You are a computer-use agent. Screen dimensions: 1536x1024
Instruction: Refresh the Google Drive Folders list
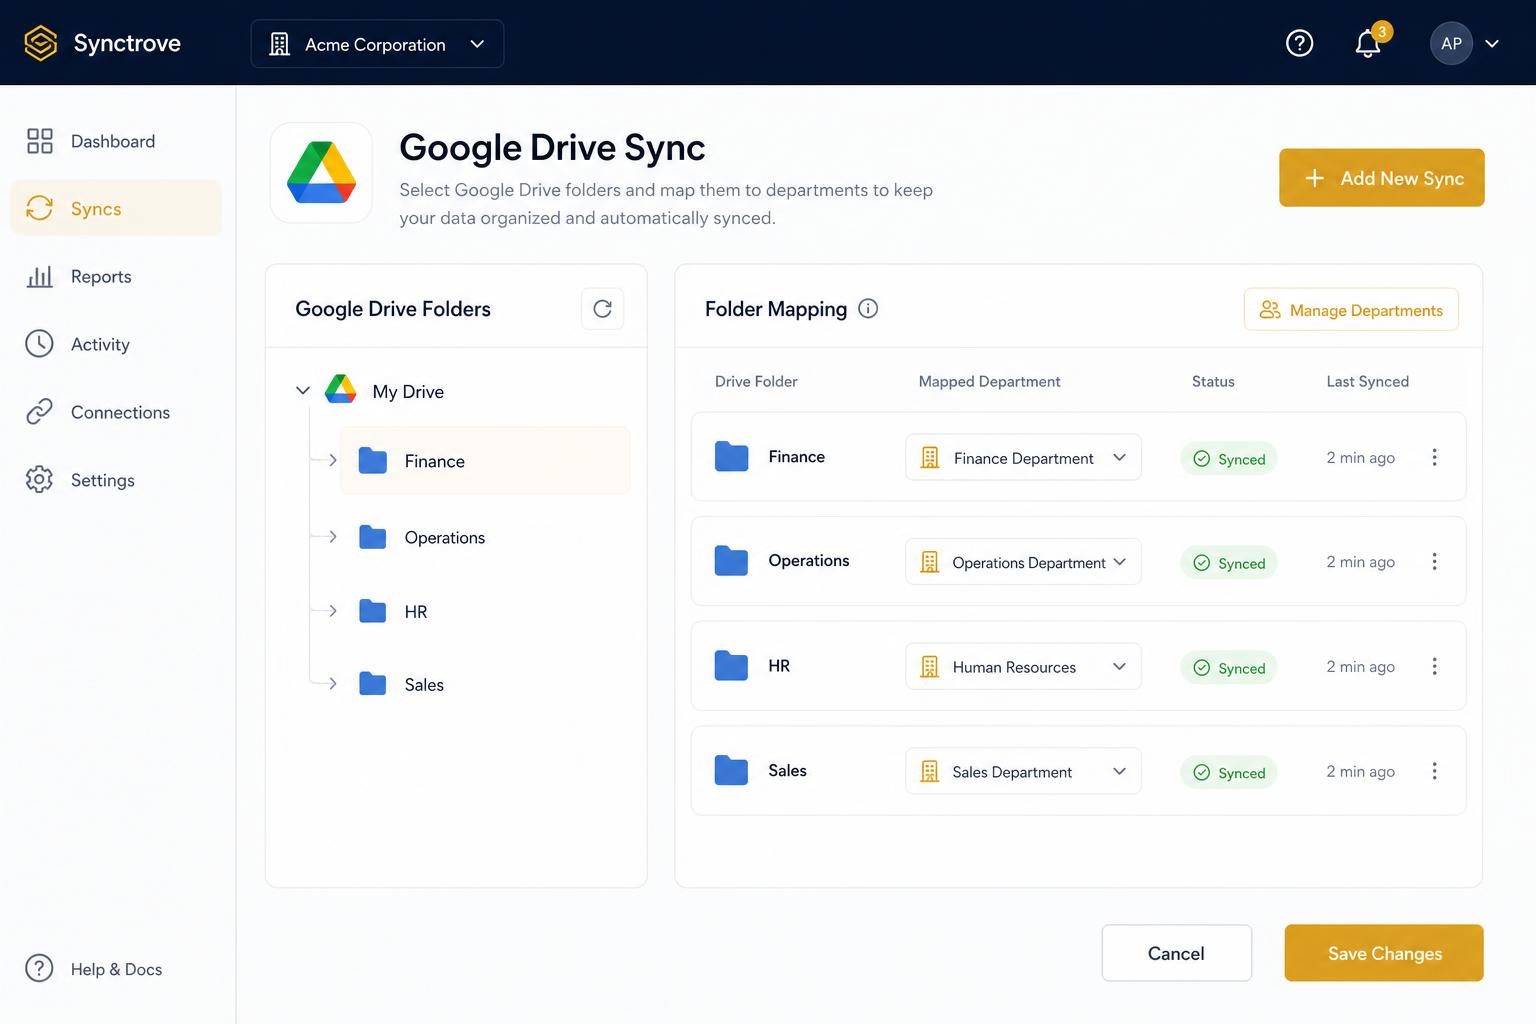[x=602, y=309]
